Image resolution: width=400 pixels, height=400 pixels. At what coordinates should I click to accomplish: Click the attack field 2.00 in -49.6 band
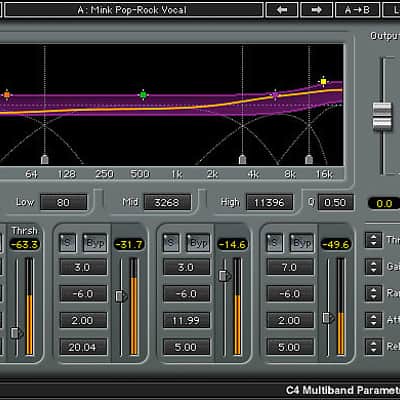(290, 321)
